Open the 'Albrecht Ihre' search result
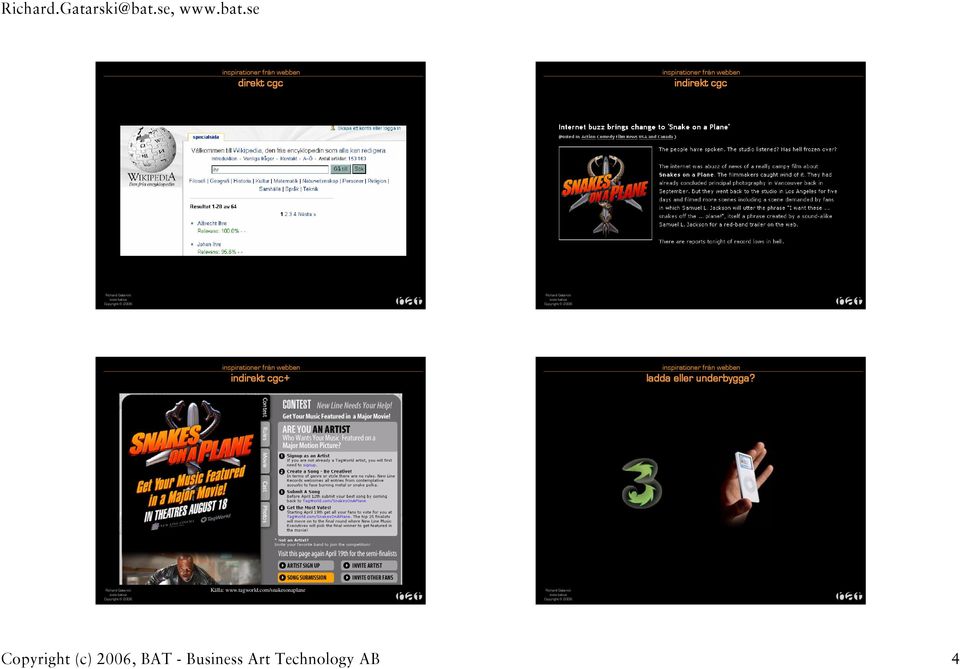This screenshot has width=960, height=669. [212, 223]
